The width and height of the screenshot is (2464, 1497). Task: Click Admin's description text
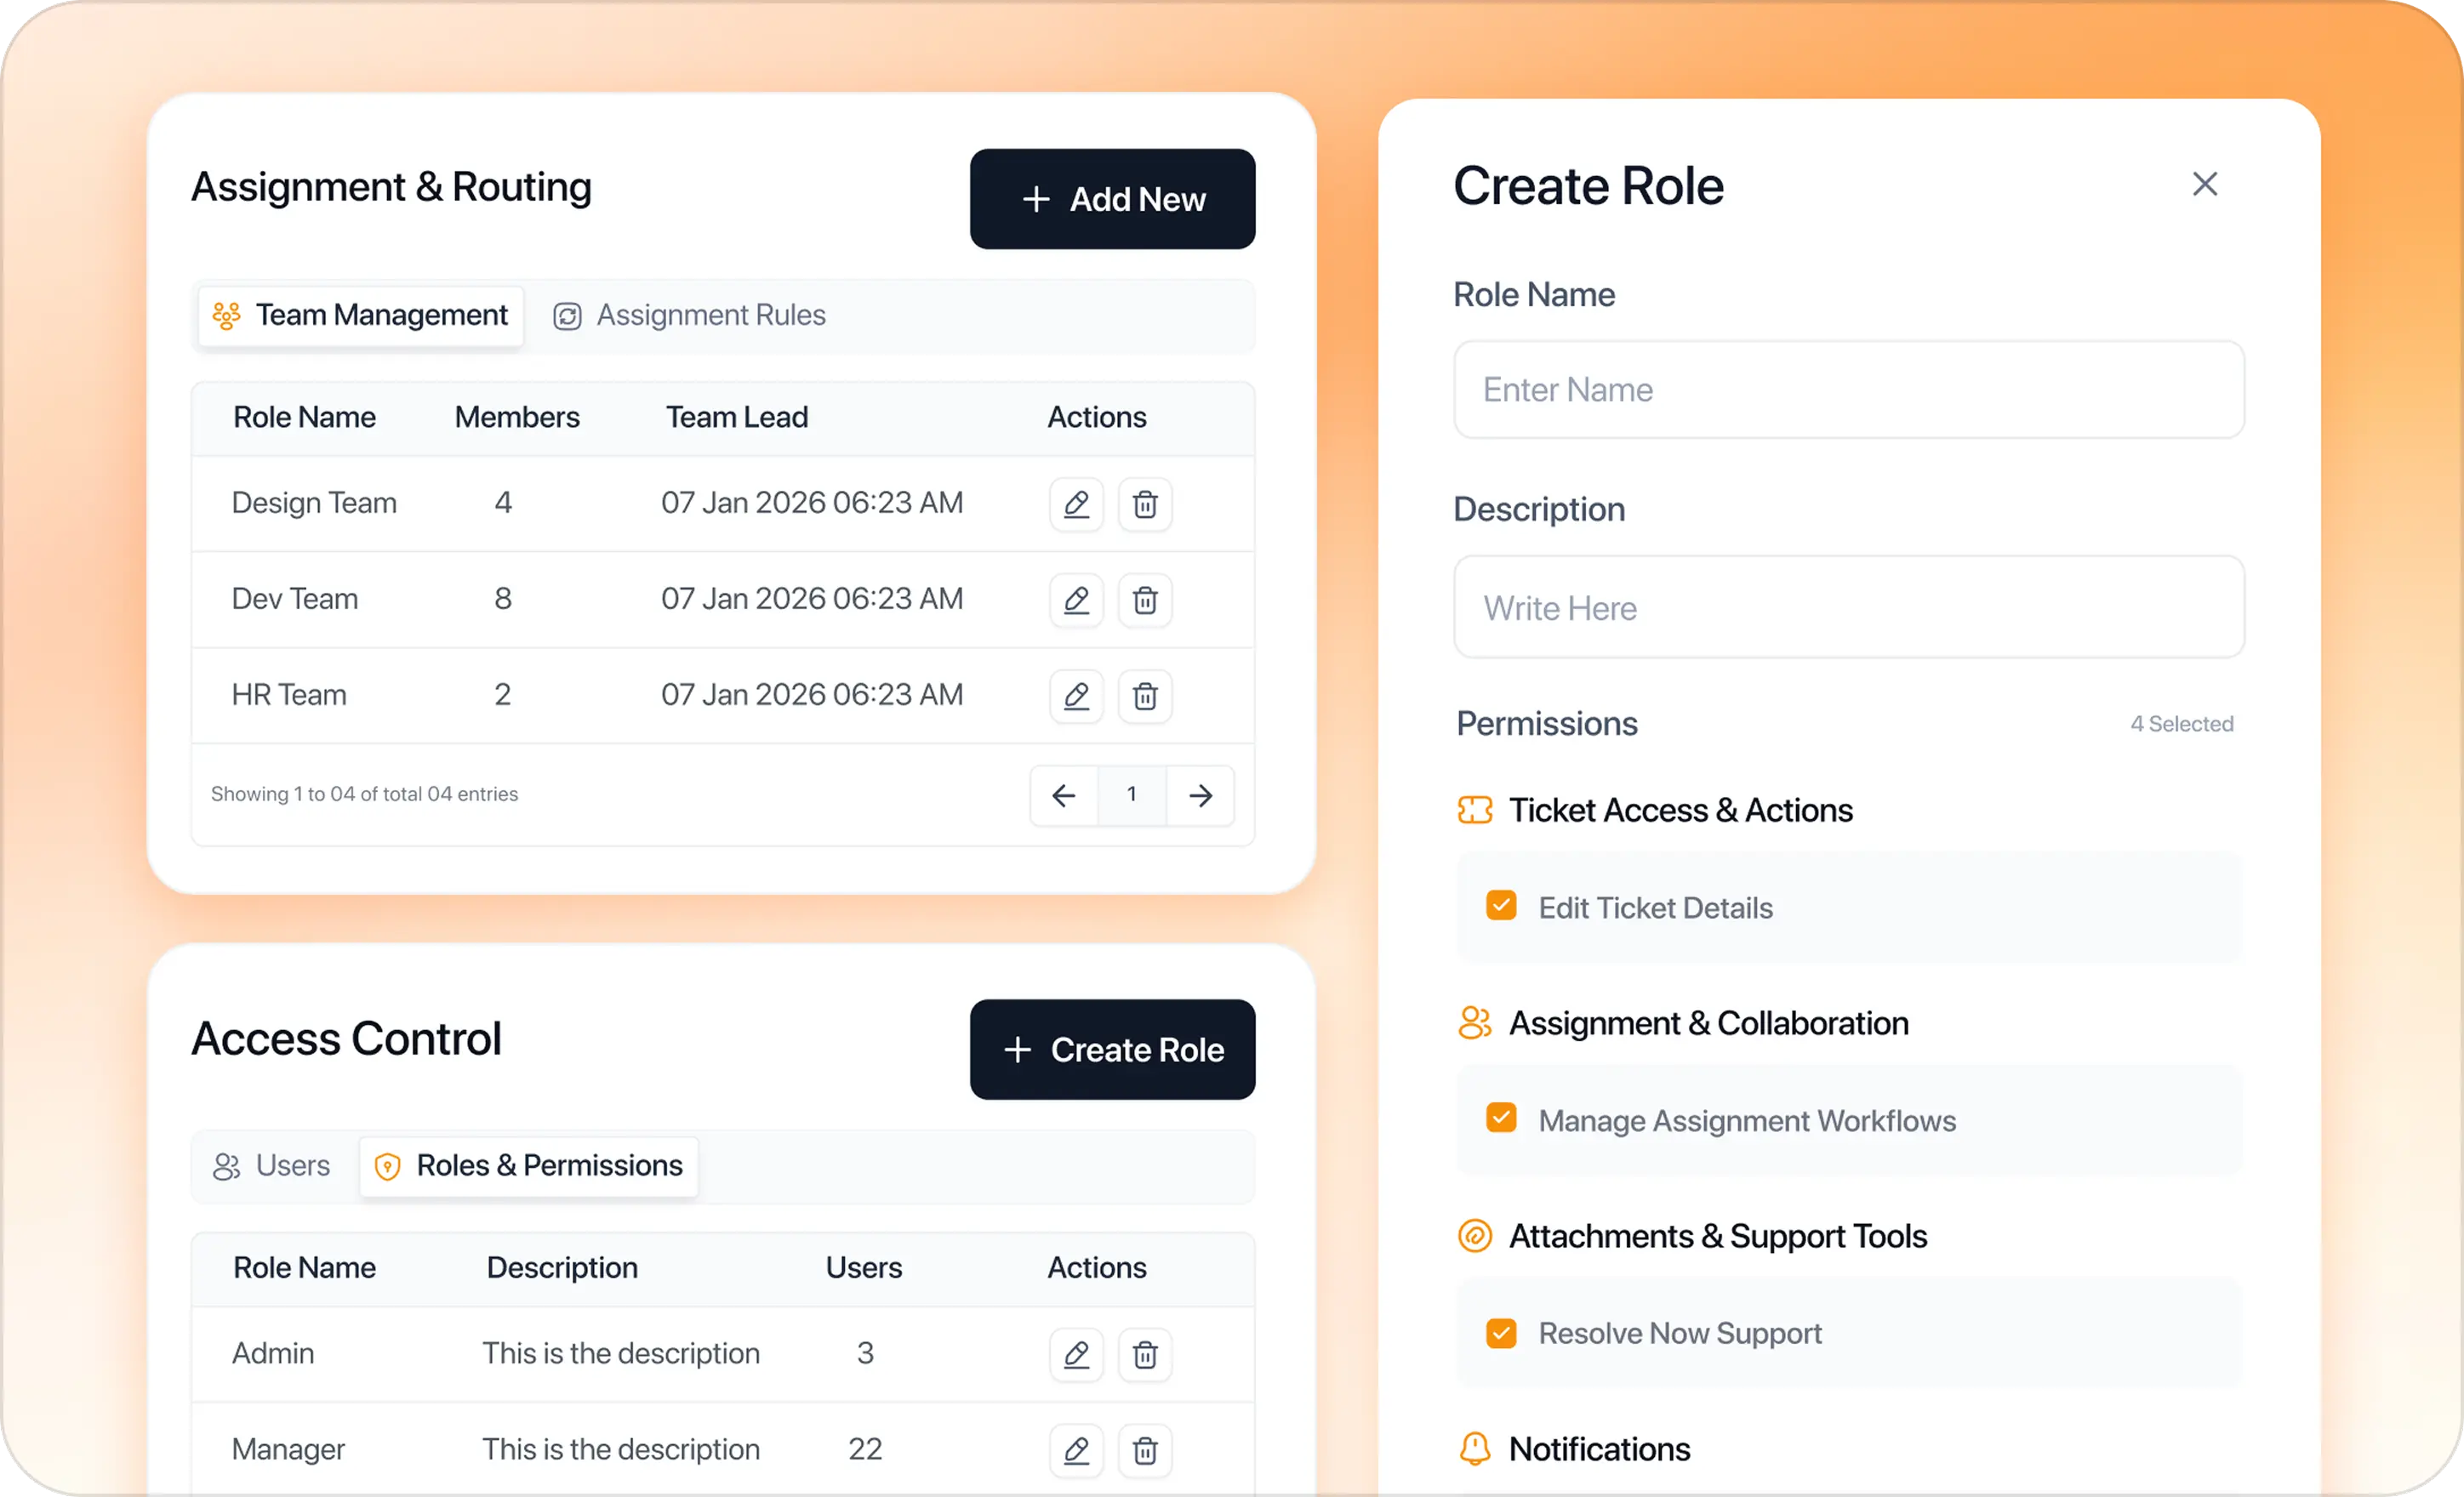point(621,1354)
